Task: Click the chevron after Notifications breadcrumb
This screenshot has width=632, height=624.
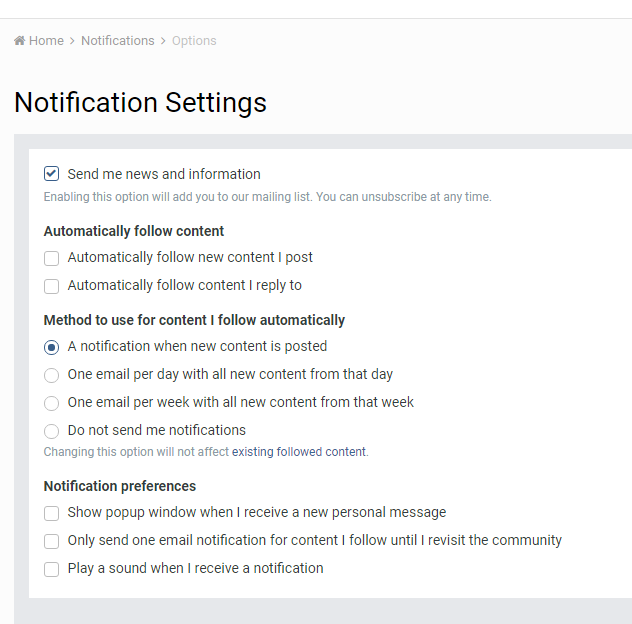Action: coord(163,41)
